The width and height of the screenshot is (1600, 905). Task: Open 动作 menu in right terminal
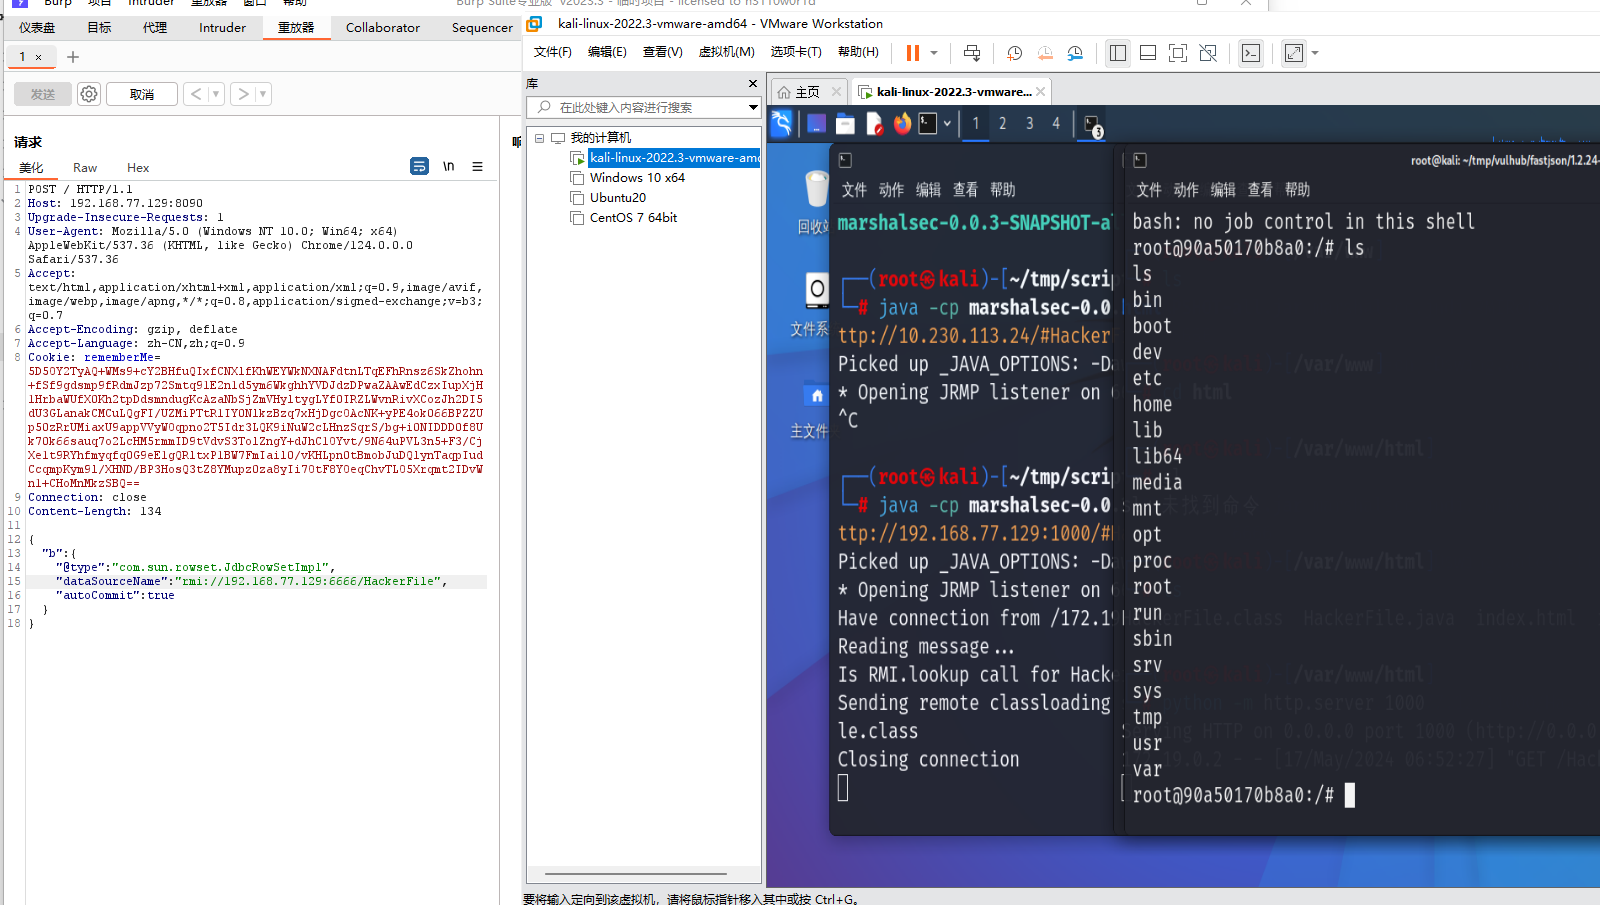[x=1186, y=190]
